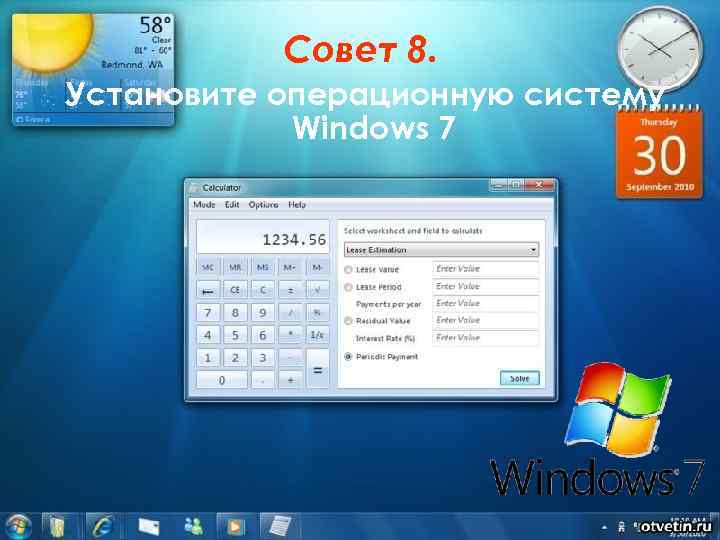Show hidden tray icons arrow
Image resolution: width=720 pixels, height=540 pixels.
(604, 528)
